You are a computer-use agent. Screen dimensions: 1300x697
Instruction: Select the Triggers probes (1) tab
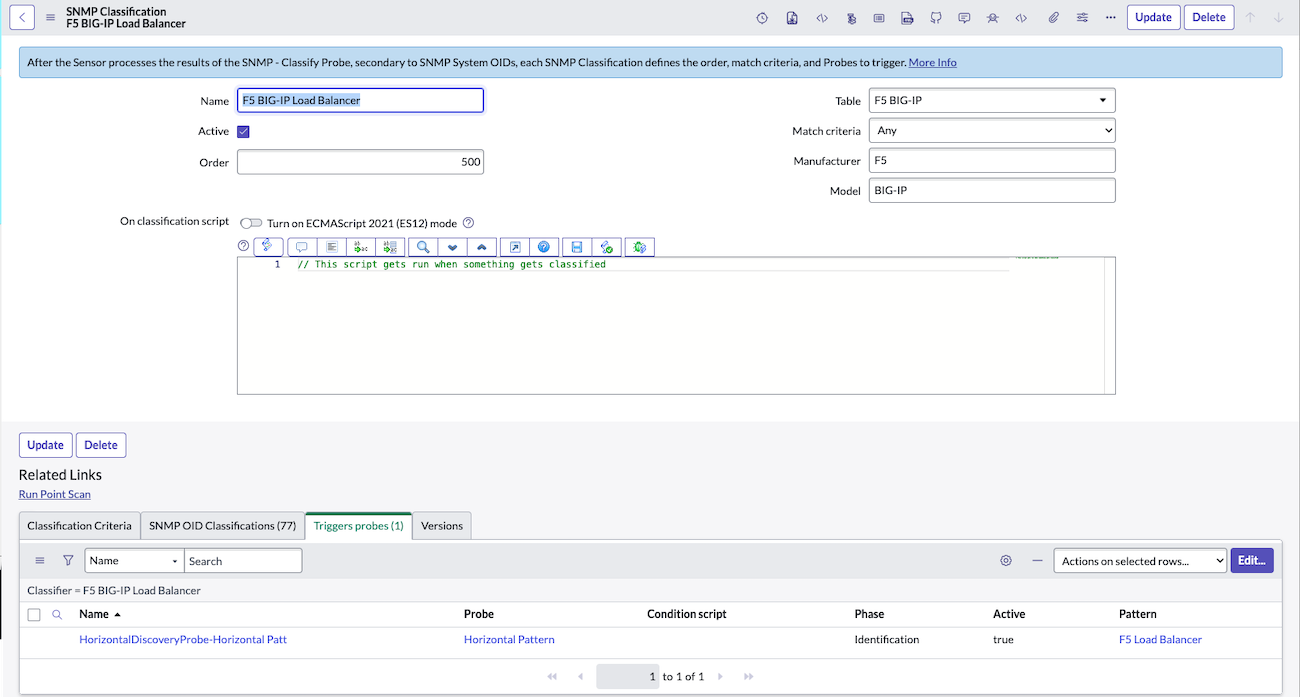(x=359, y=525)
